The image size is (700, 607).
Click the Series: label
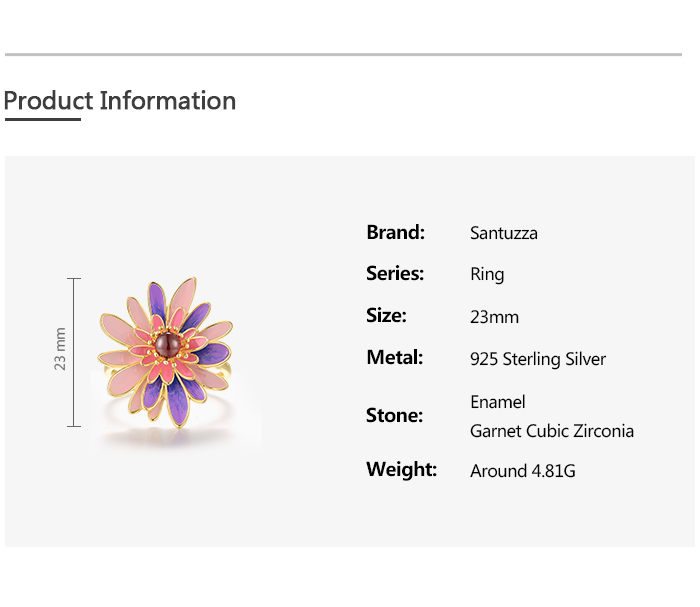(x=395, y=274)
